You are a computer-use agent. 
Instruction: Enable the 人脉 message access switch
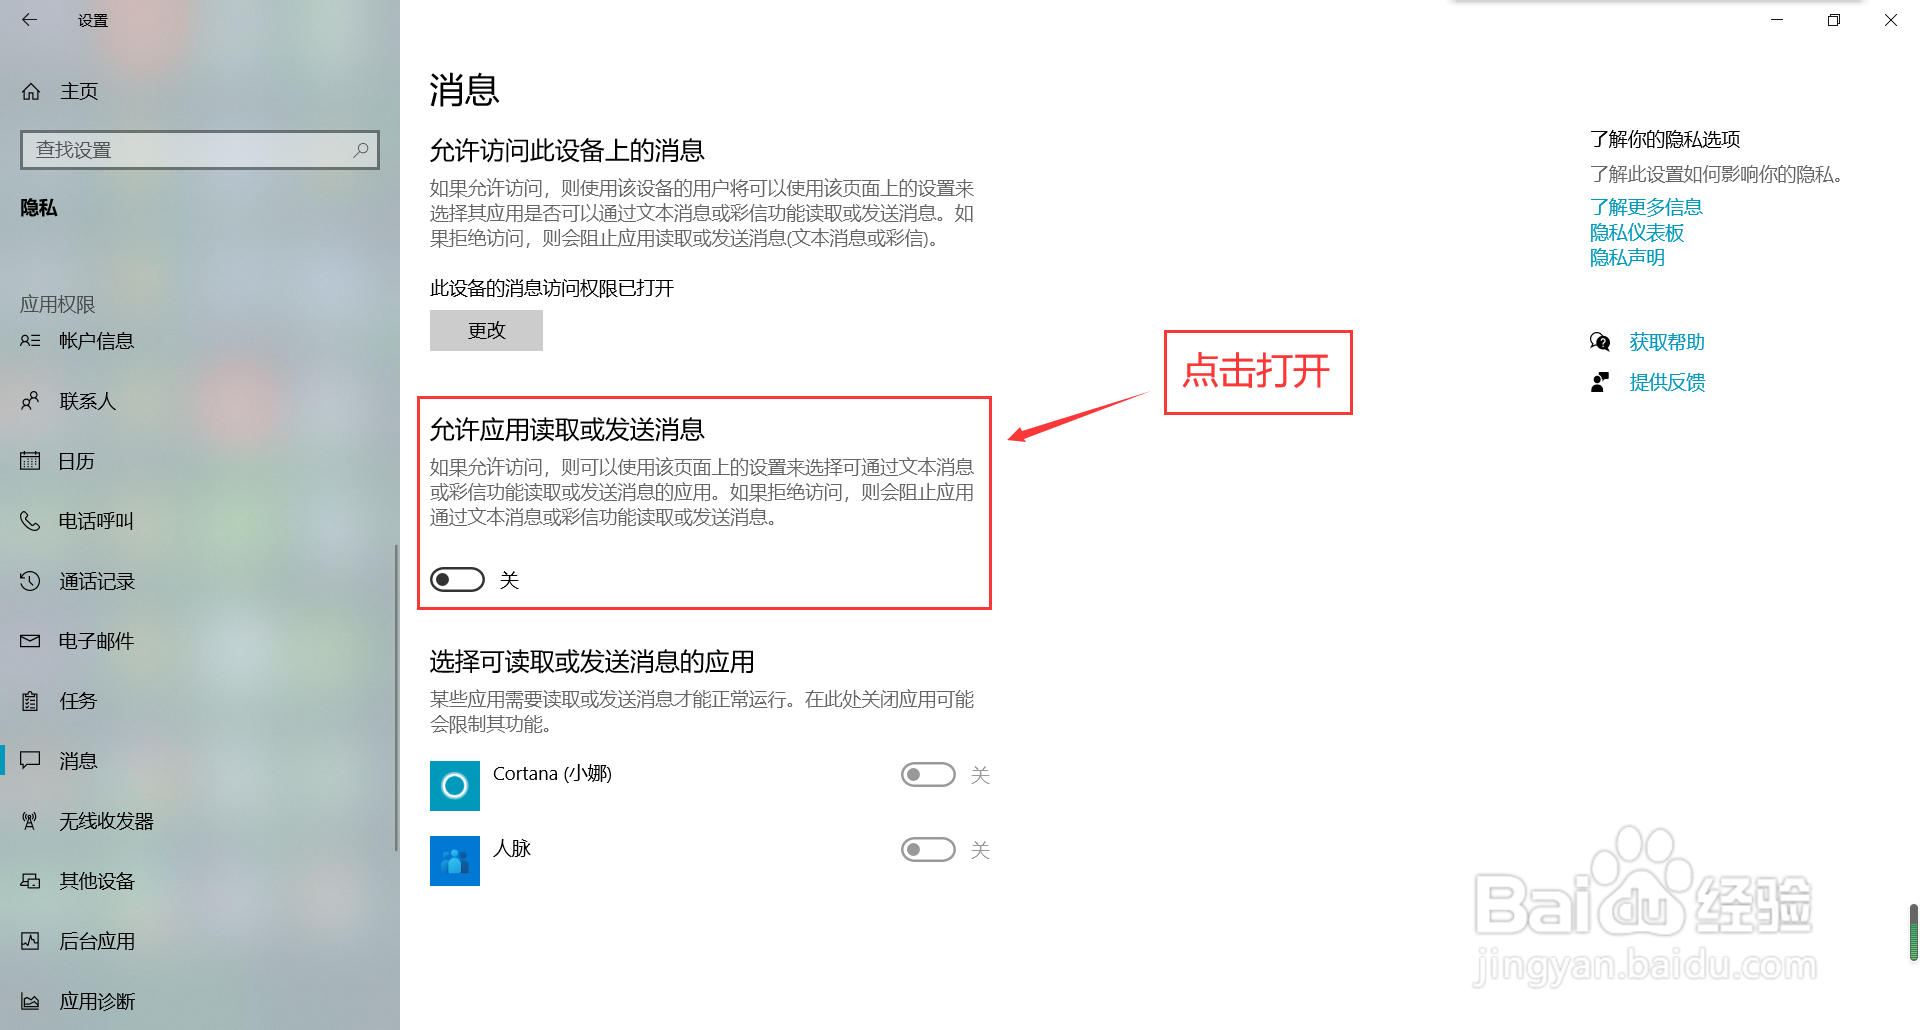(928, 850)
